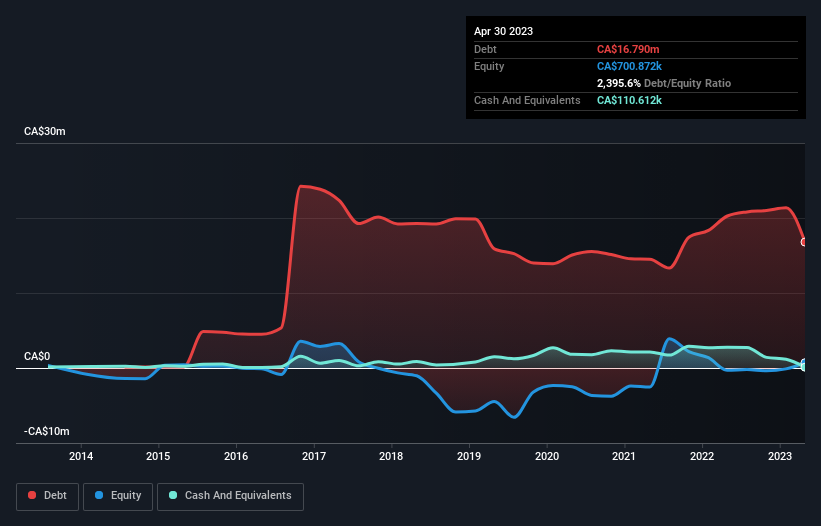Click the CA$0 y-axis label
This screenshot has width=821, height=526.
(37, 356)
